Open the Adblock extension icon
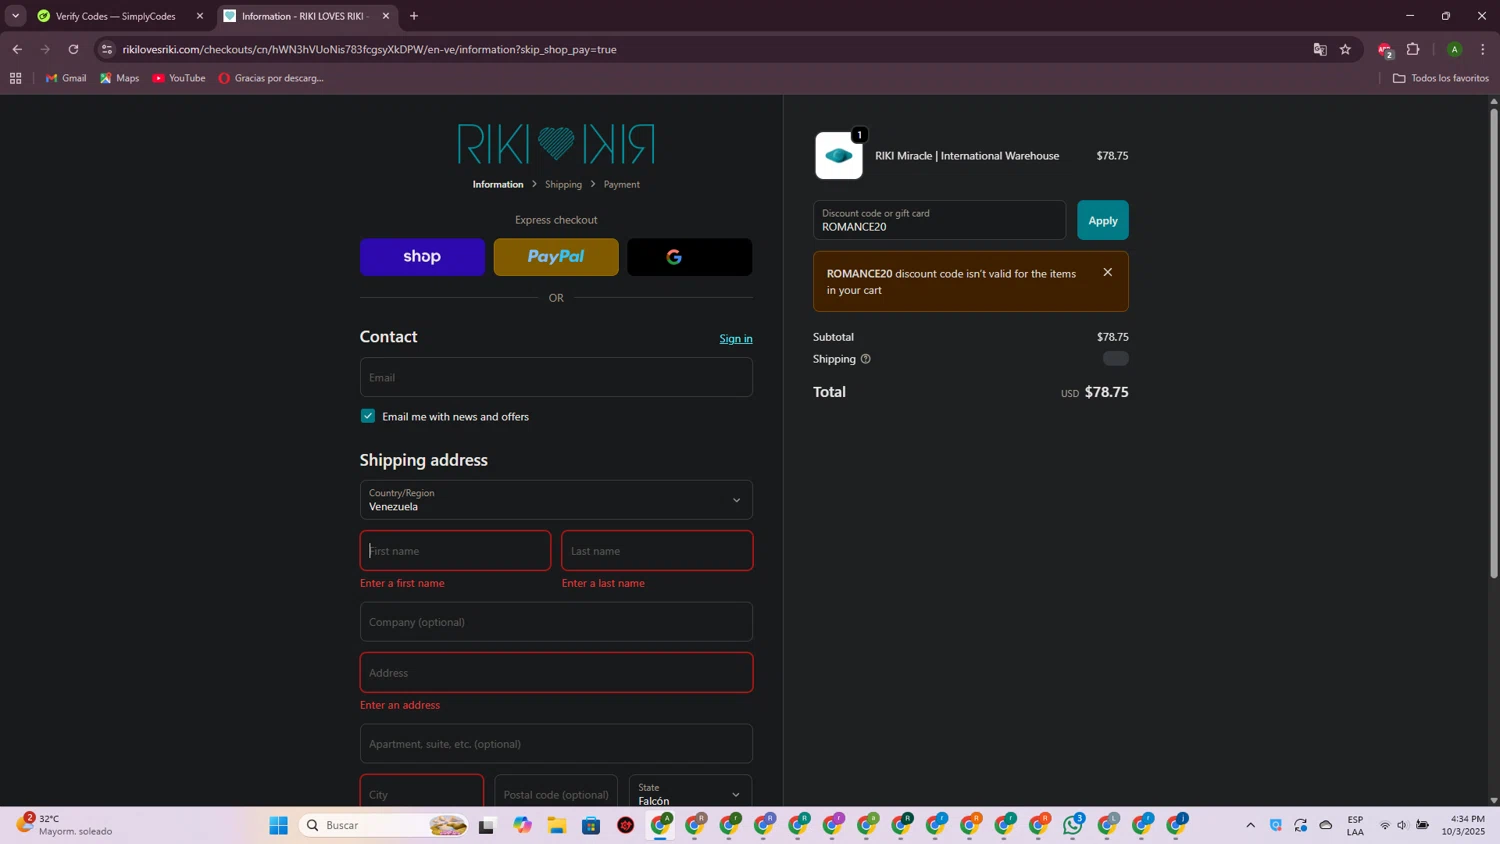The image size is (1500, 844). coord(1385,50)
